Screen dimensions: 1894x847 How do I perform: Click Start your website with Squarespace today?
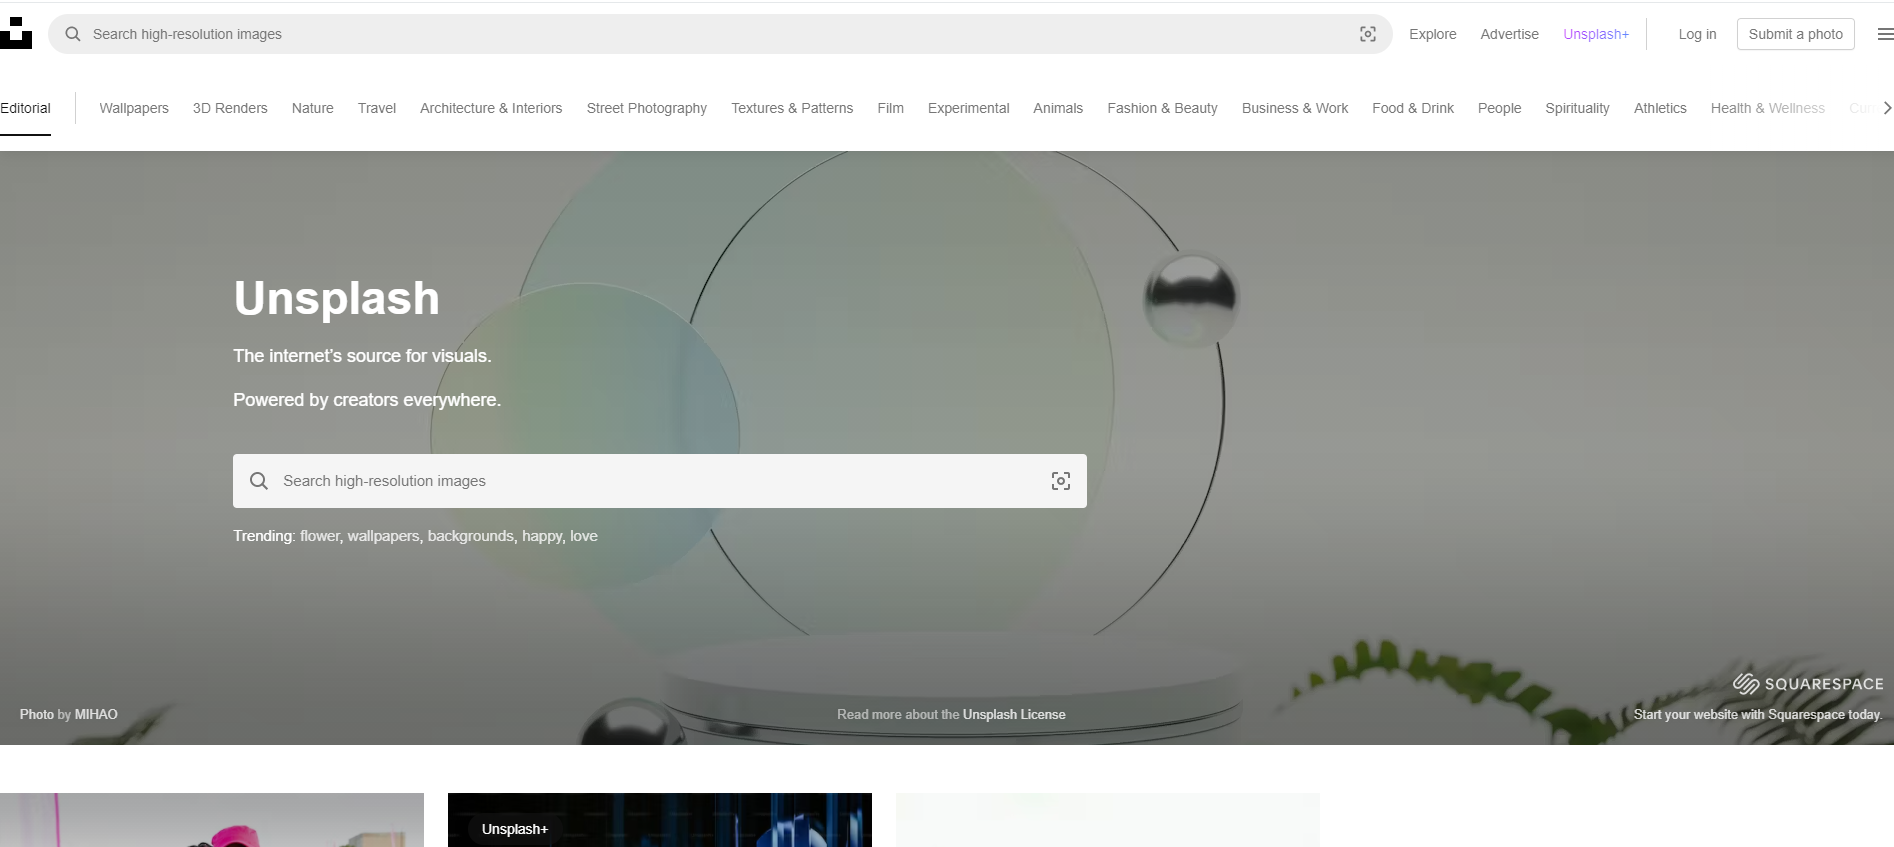tap(1758, 714)
